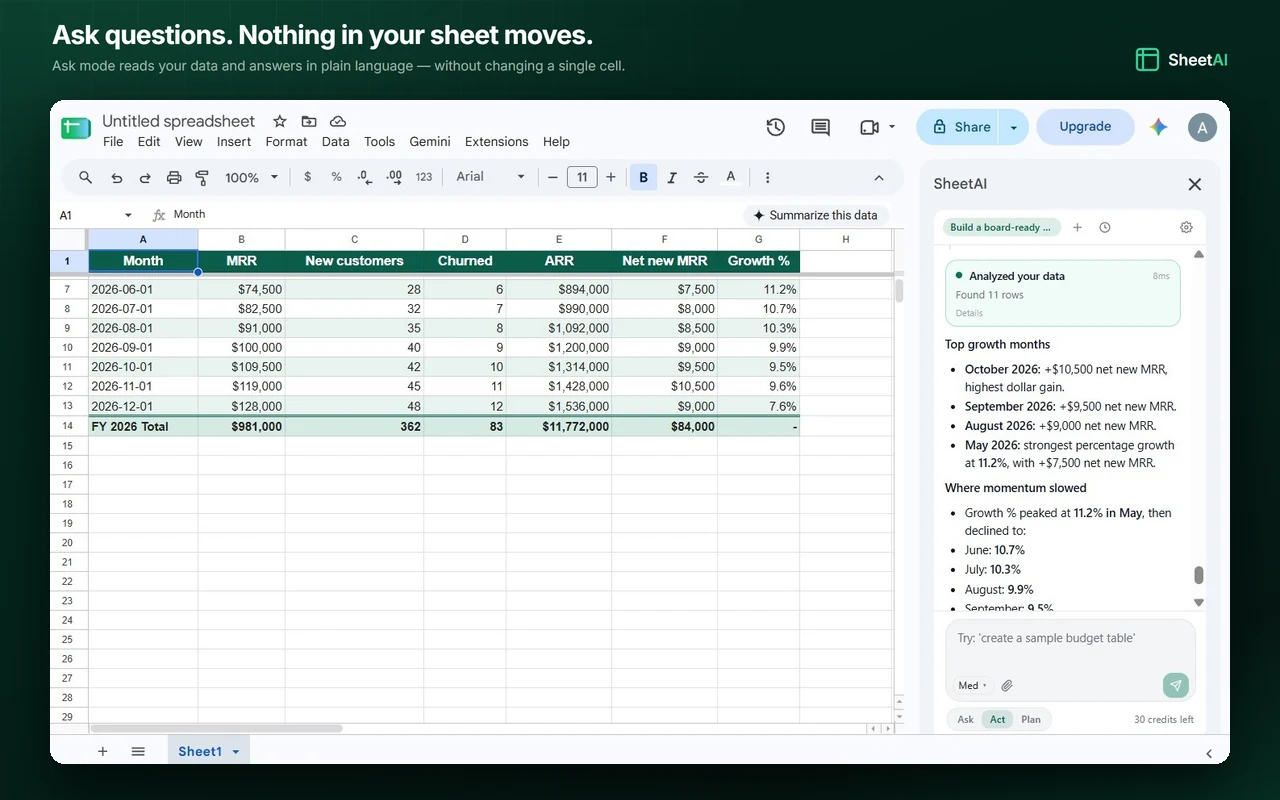Open SheetAI chat history

click(1105, 227)
